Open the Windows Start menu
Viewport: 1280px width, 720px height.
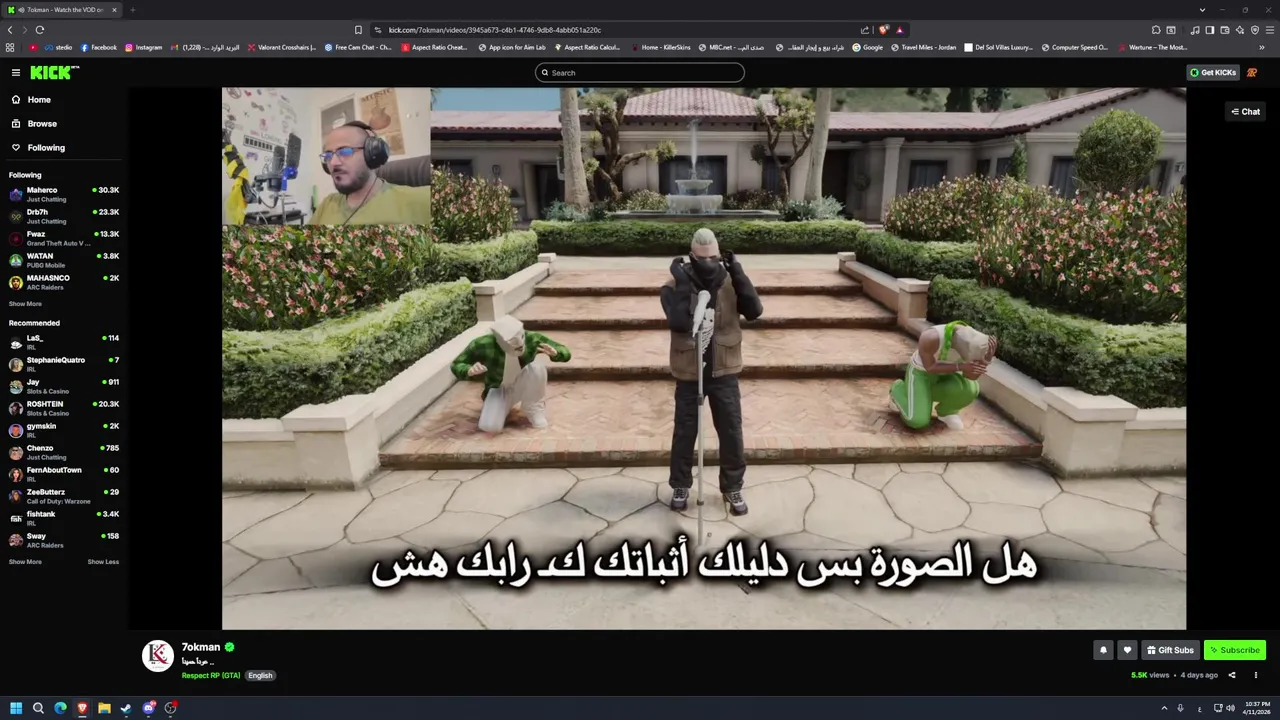[16, 708]
